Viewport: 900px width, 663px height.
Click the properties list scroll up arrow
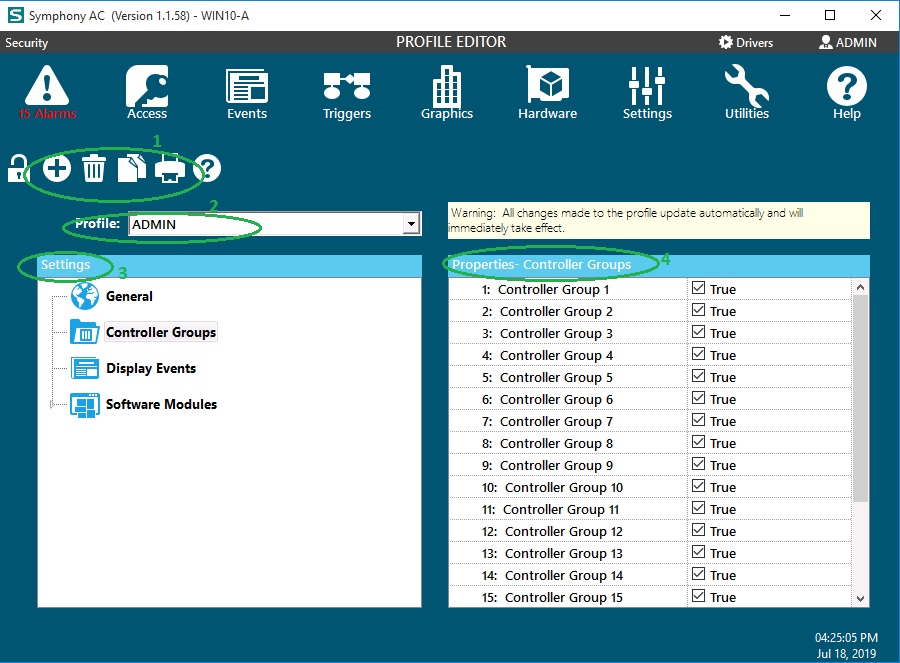pyautogui.click(x=860, y=286)
